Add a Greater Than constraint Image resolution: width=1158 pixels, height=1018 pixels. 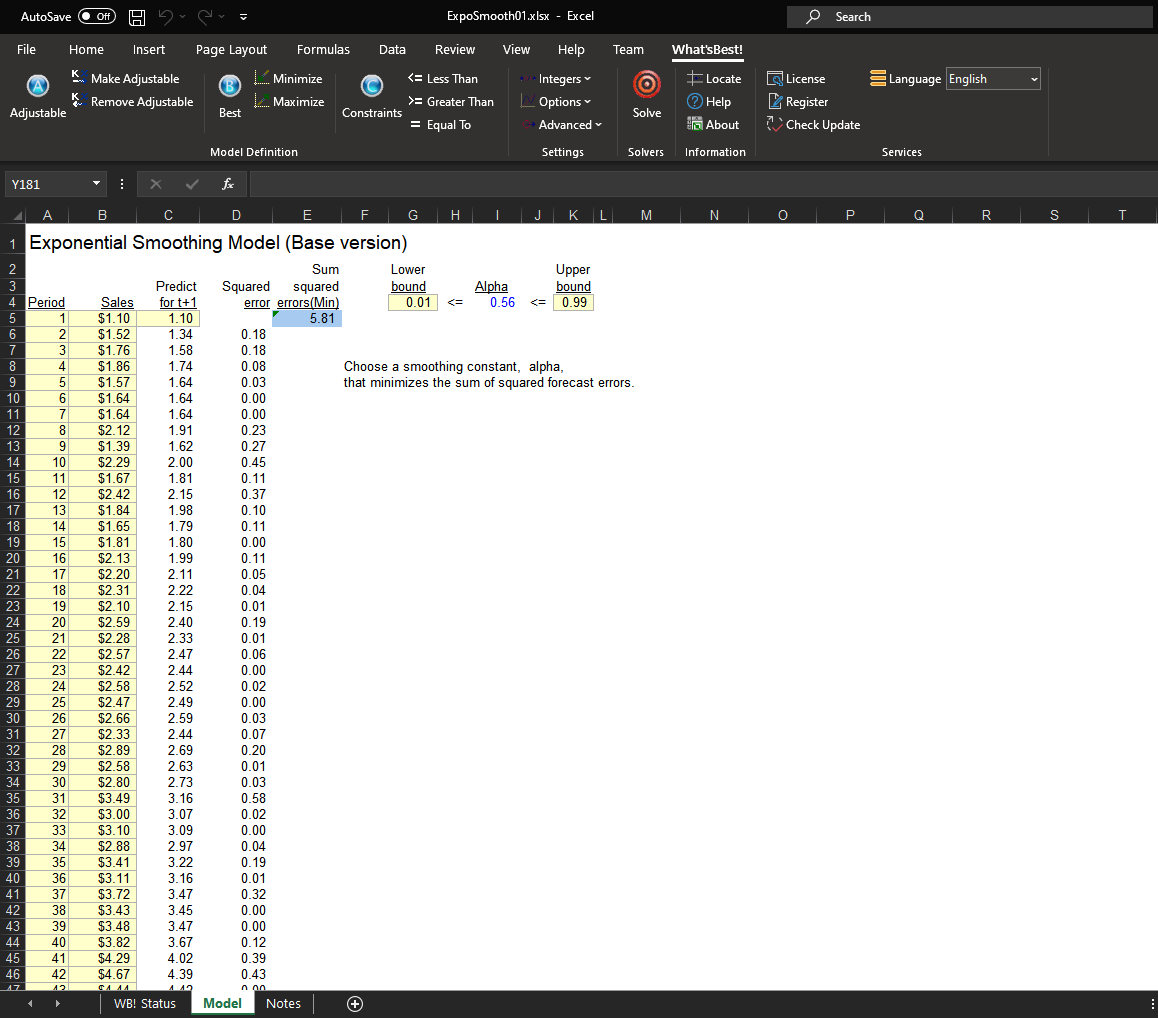point(450,101)
